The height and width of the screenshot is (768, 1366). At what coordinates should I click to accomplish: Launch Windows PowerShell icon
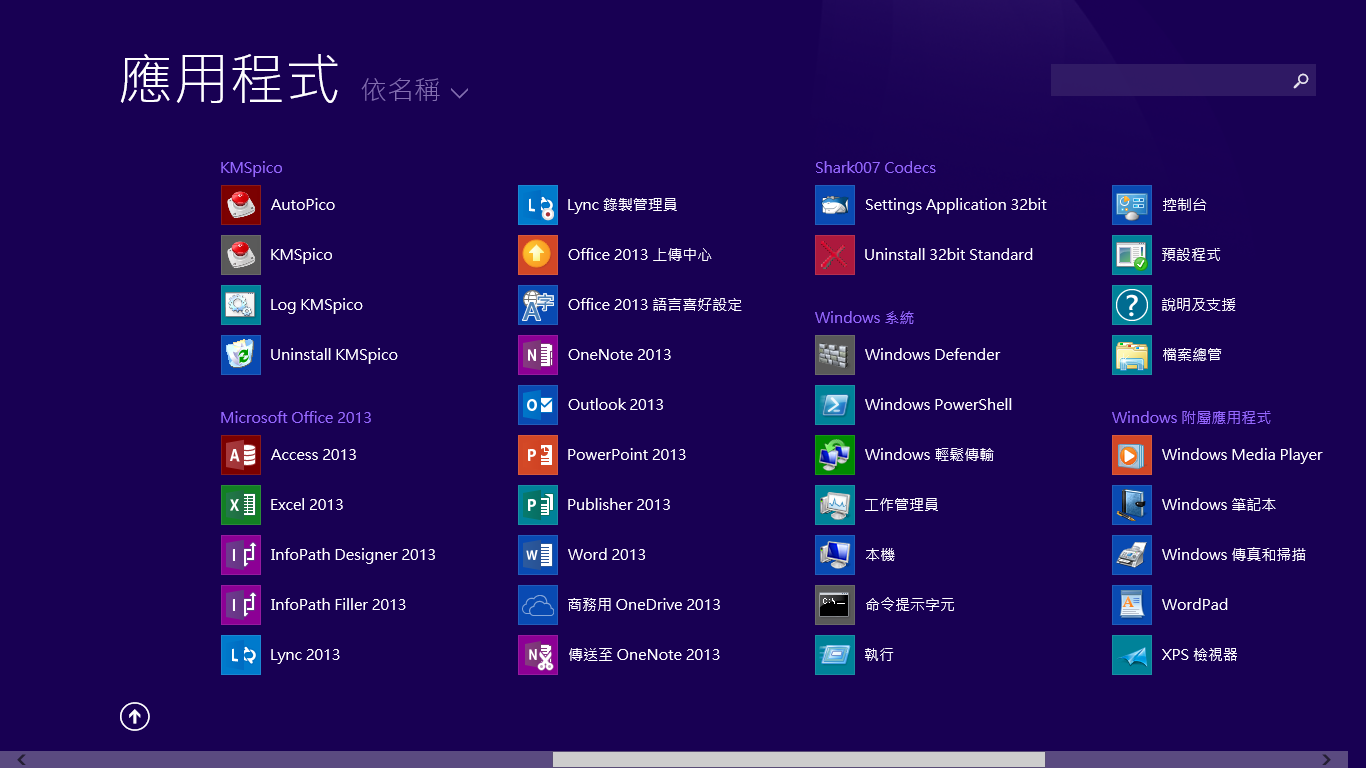coord(835,405)
